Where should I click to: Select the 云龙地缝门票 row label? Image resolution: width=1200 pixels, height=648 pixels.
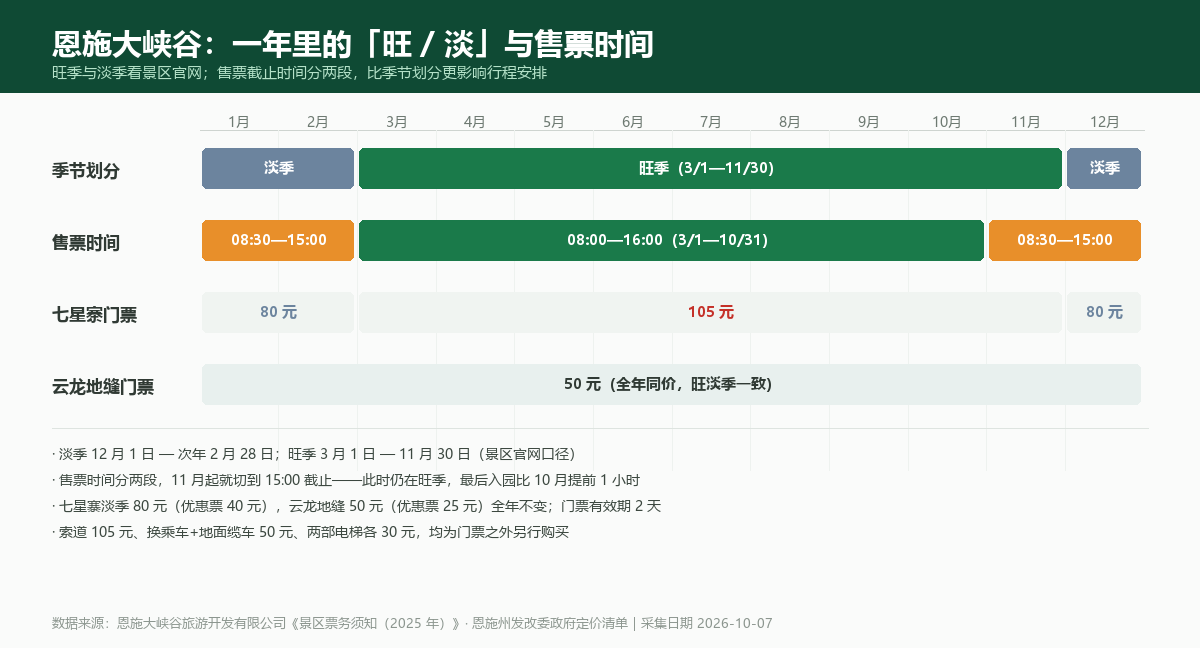click(x=103, y=387)
